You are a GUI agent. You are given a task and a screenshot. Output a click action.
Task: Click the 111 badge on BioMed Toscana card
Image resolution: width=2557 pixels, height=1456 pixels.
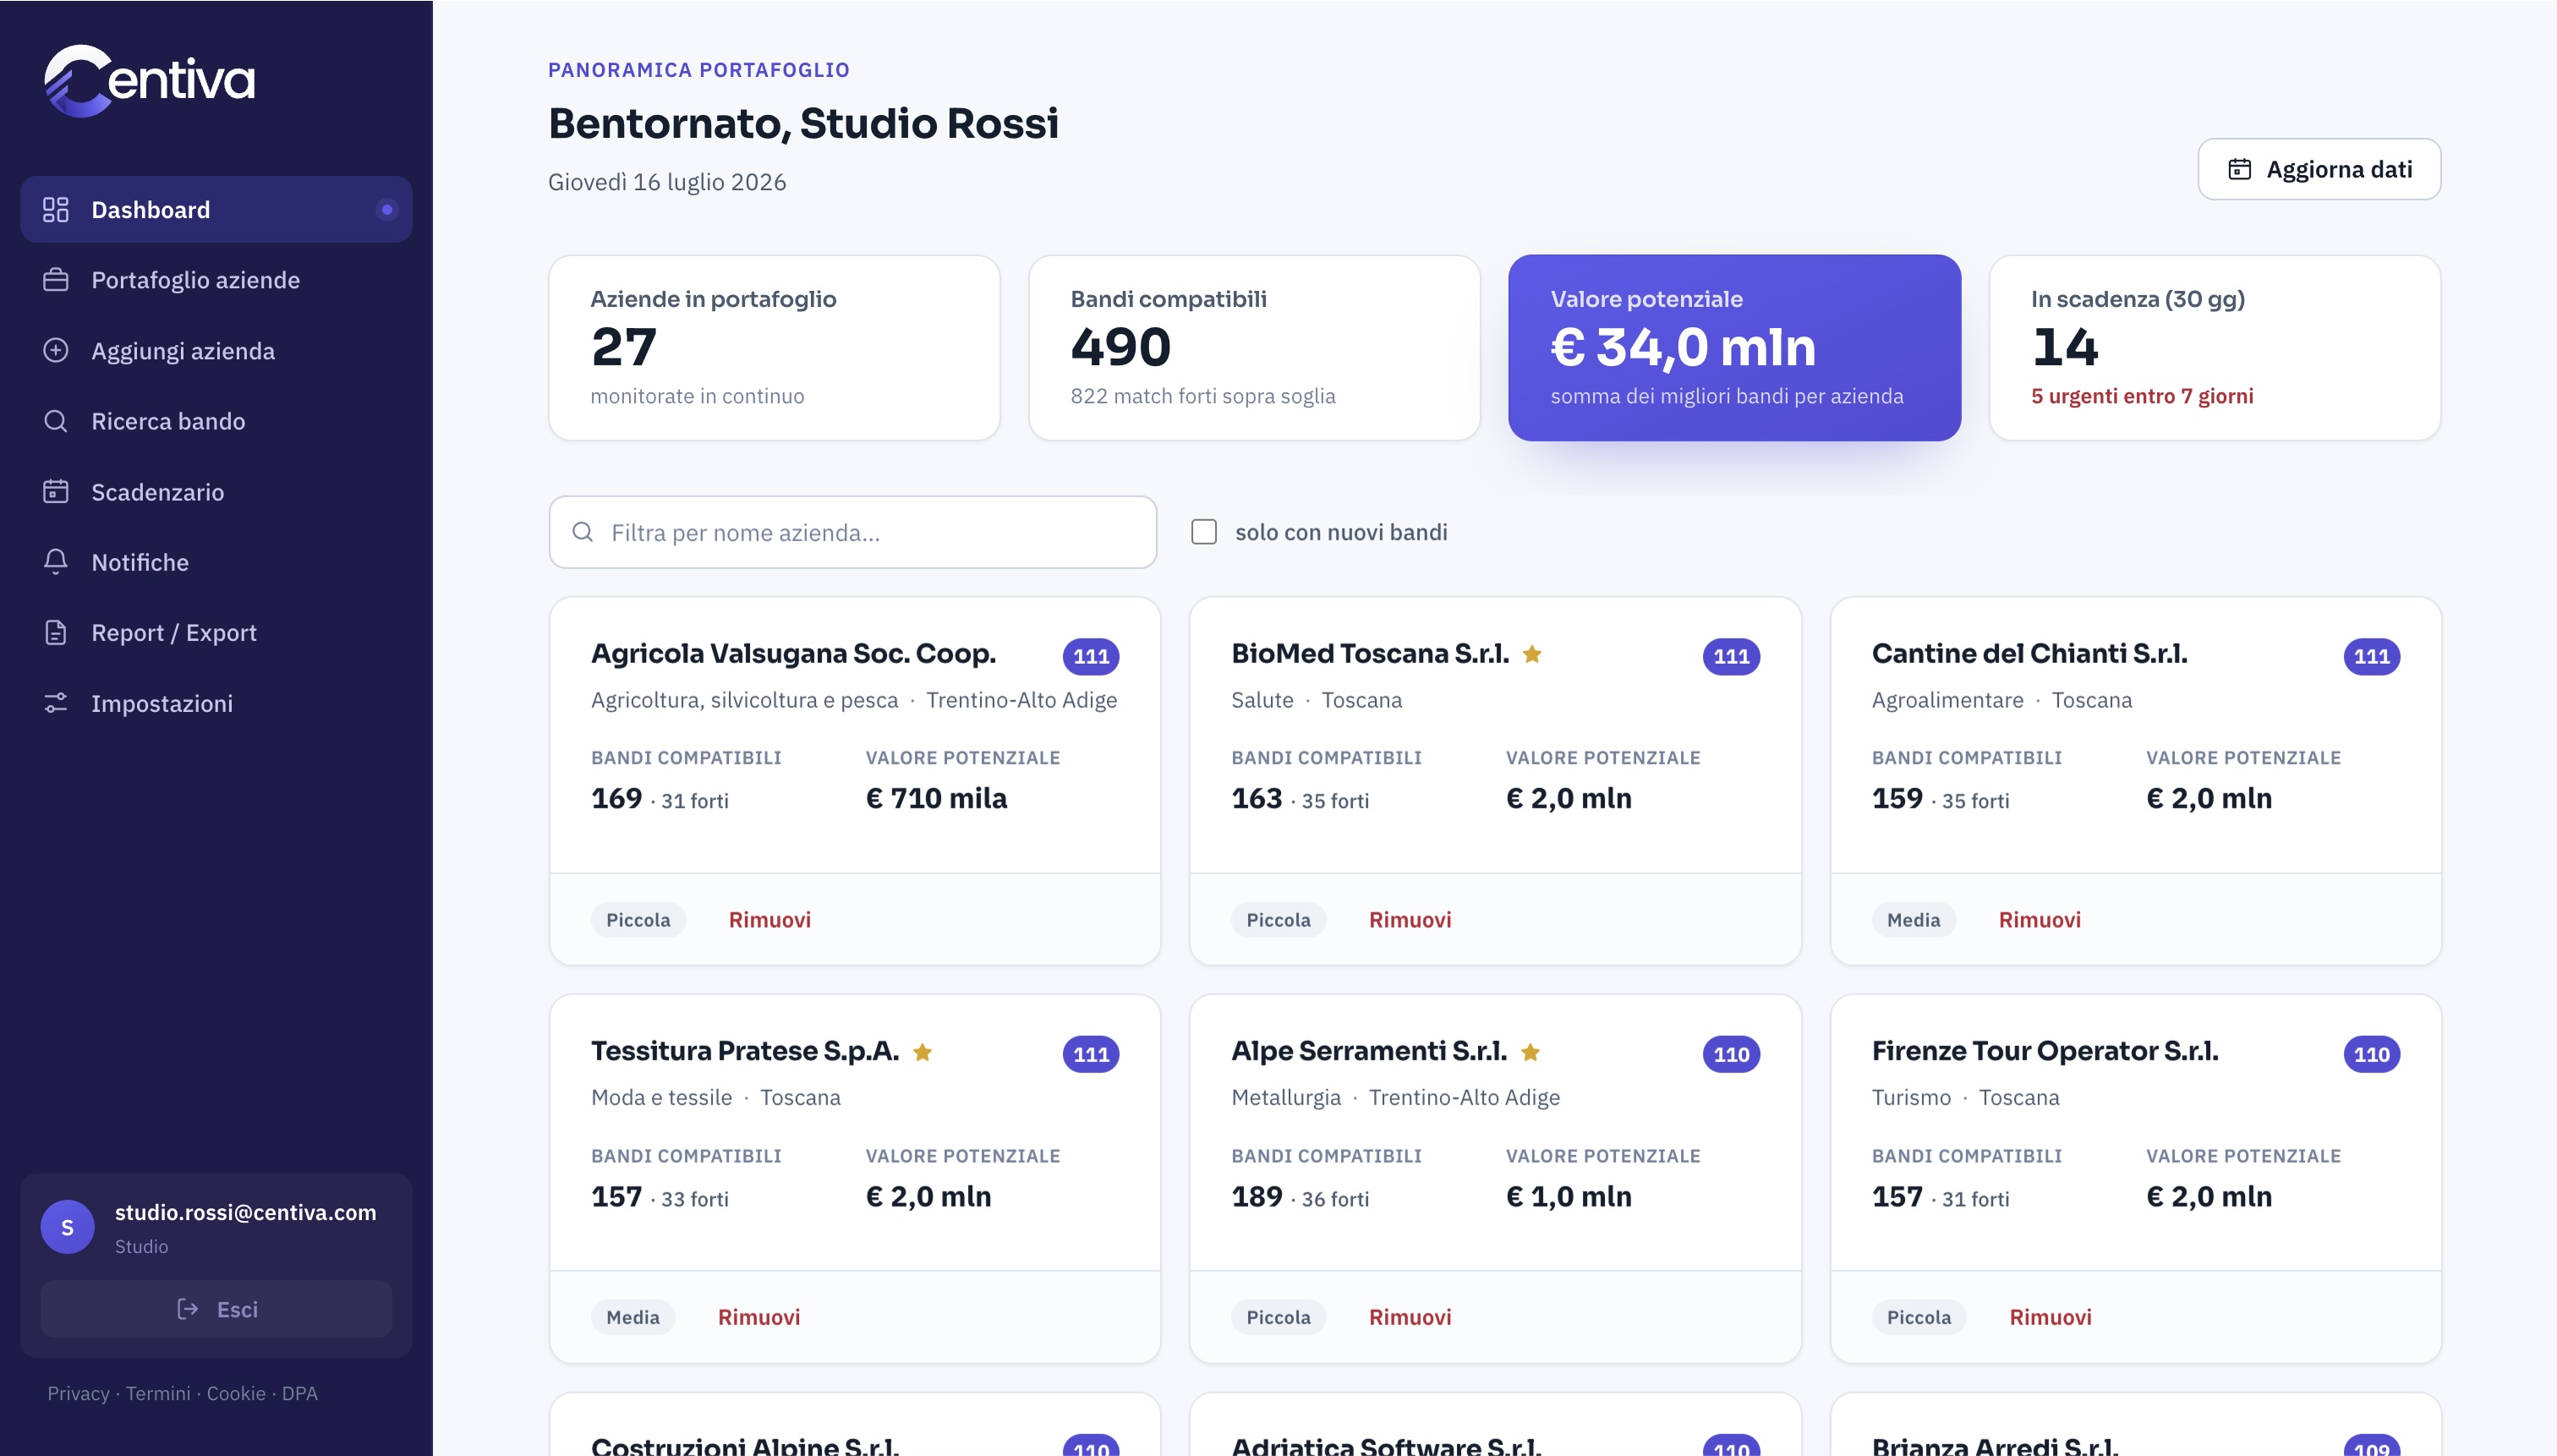[x=1731, y=656]
